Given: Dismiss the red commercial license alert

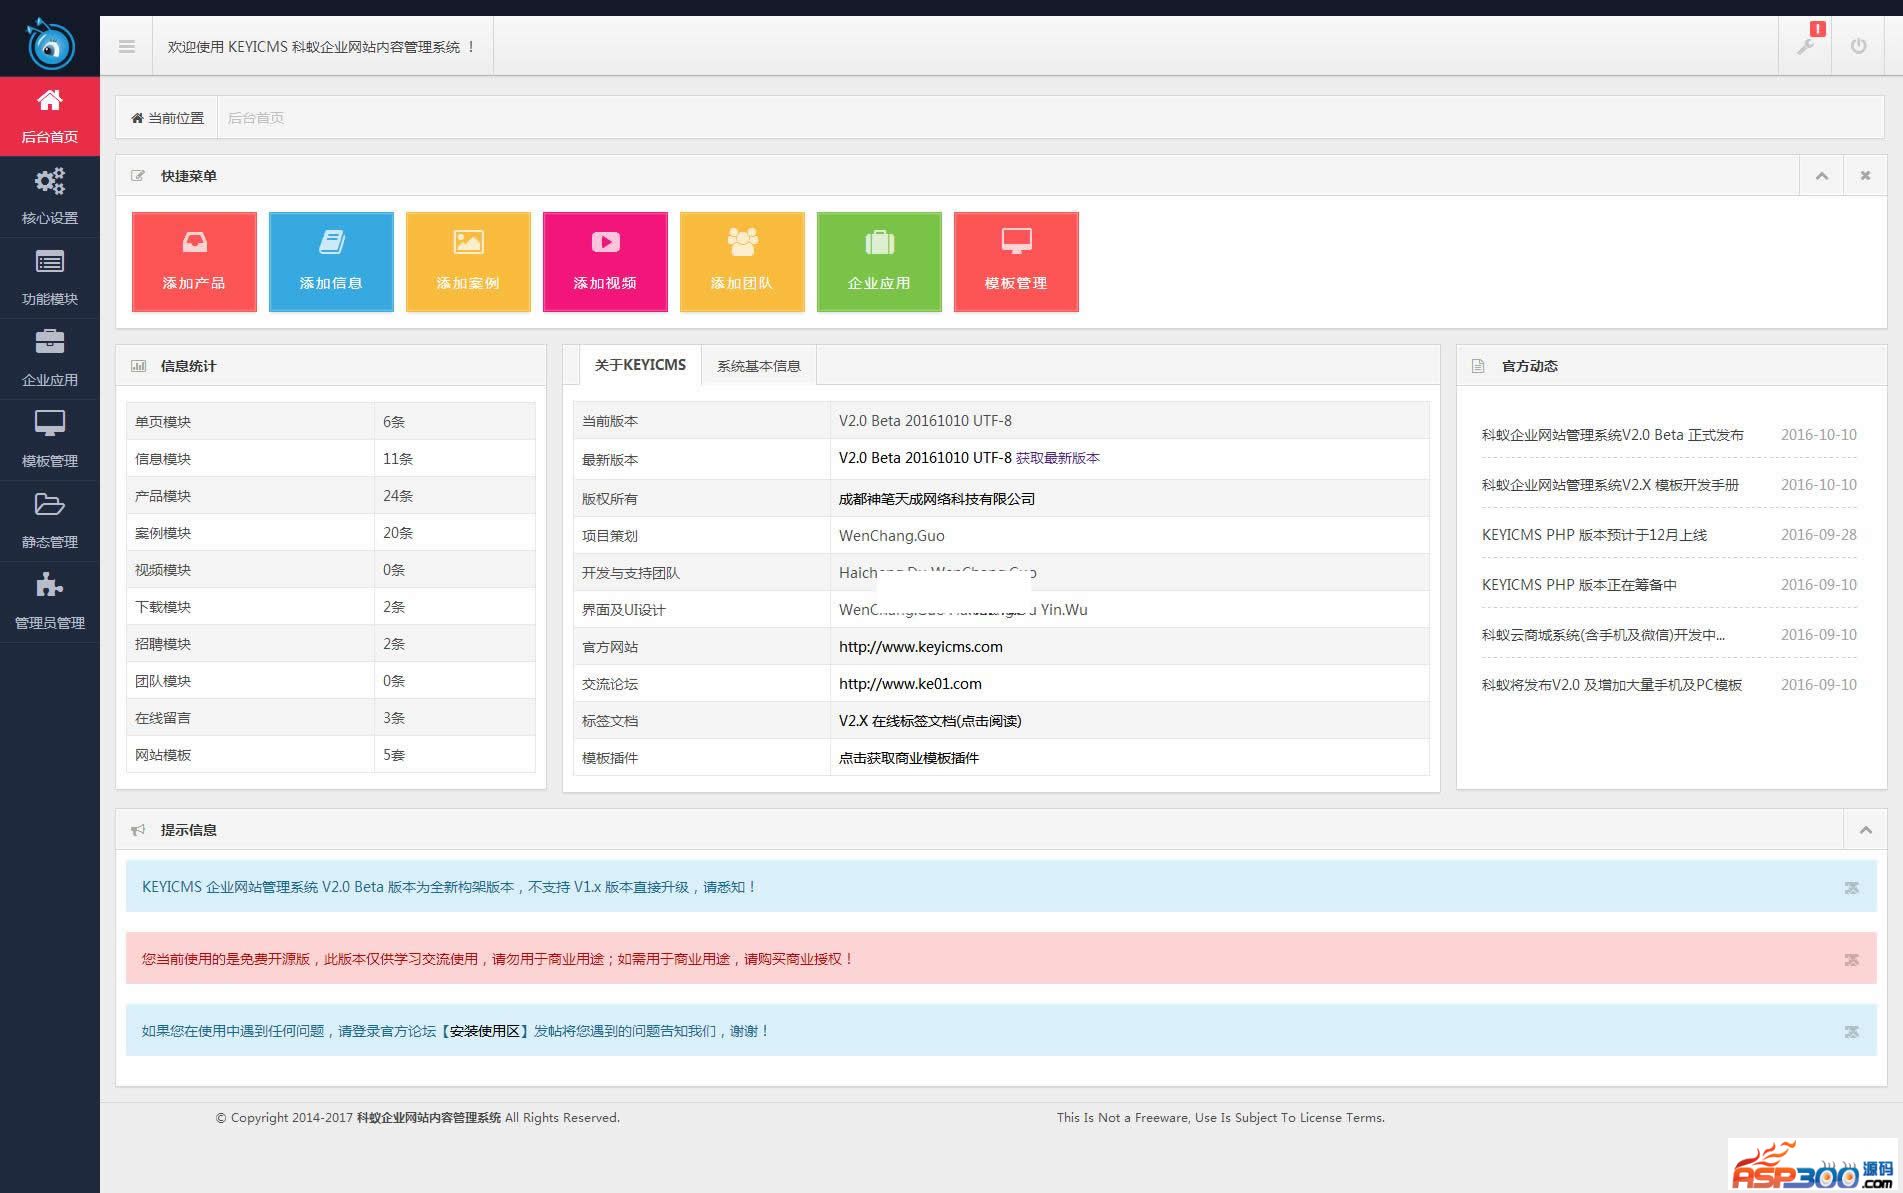Looking at the screenshot, I should tap(1851, 959).
